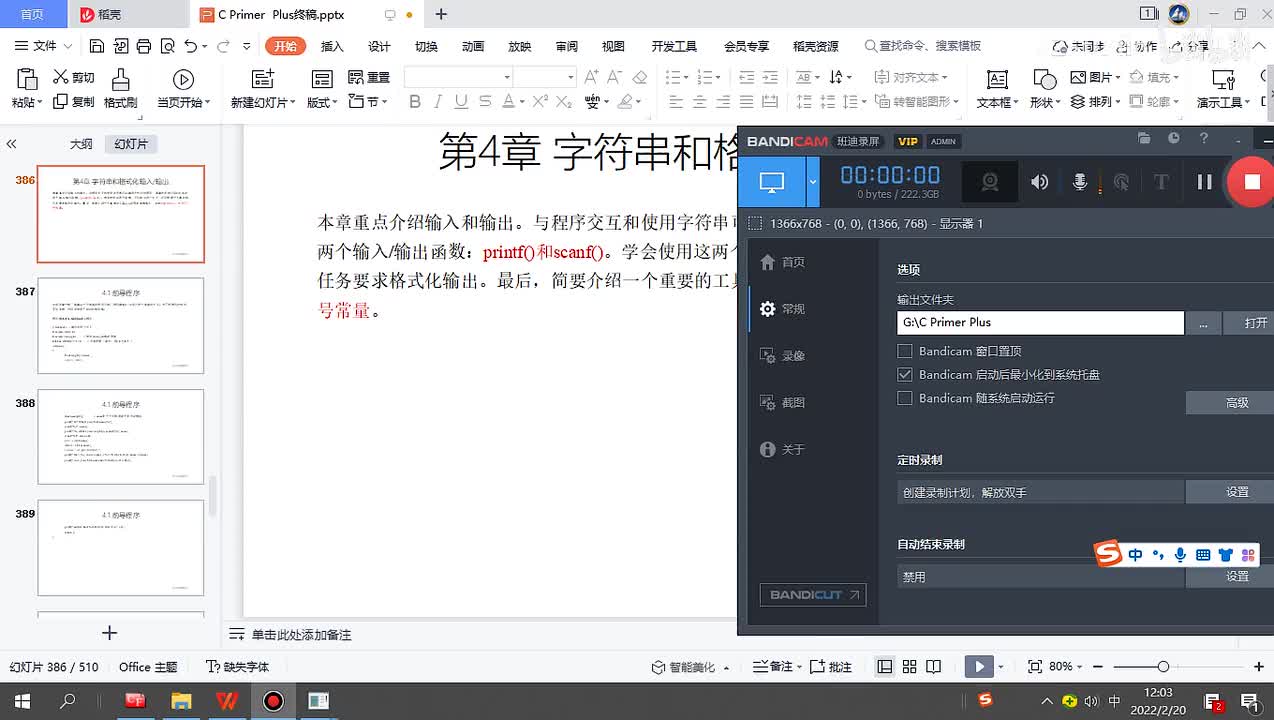The width and height of the screenshot is (1274, 720).
Task: Apply bold formatting with B icon
Action: [415, 101]
